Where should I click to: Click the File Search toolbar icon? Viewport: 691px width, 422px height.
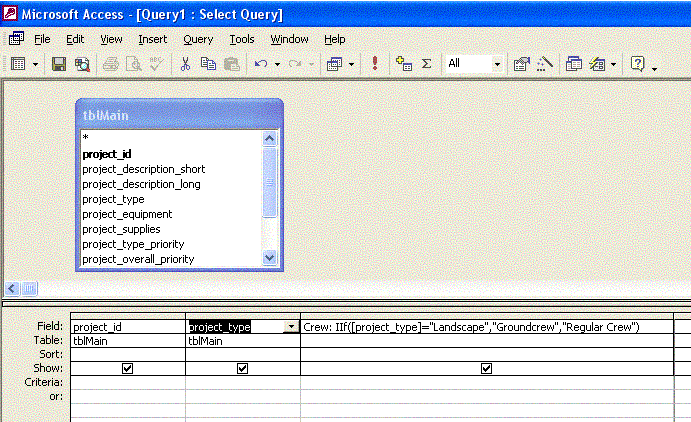[x=82, y=64]
